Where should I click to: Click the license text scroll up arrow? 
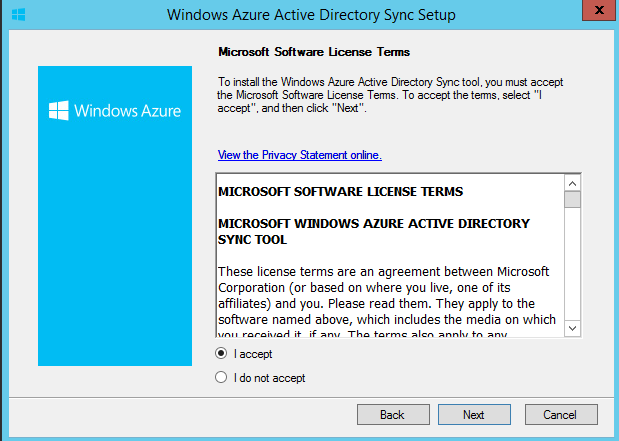coord(572,184)
